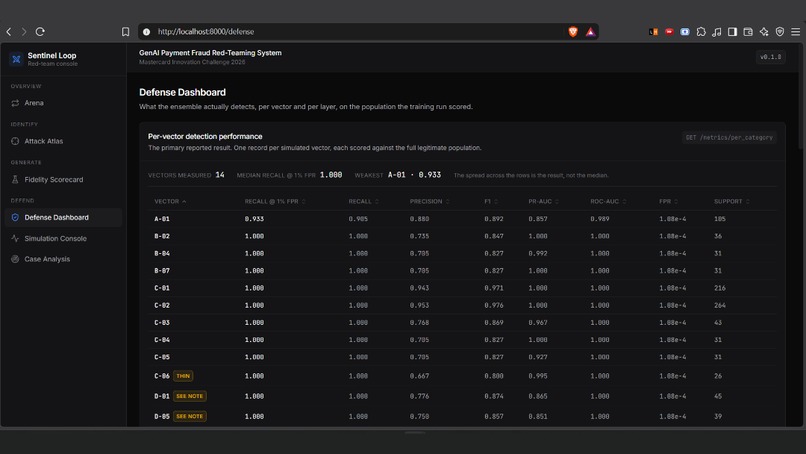Sort by the FPR column header
This screenshot has height=454, width=806.
point(668,202)
